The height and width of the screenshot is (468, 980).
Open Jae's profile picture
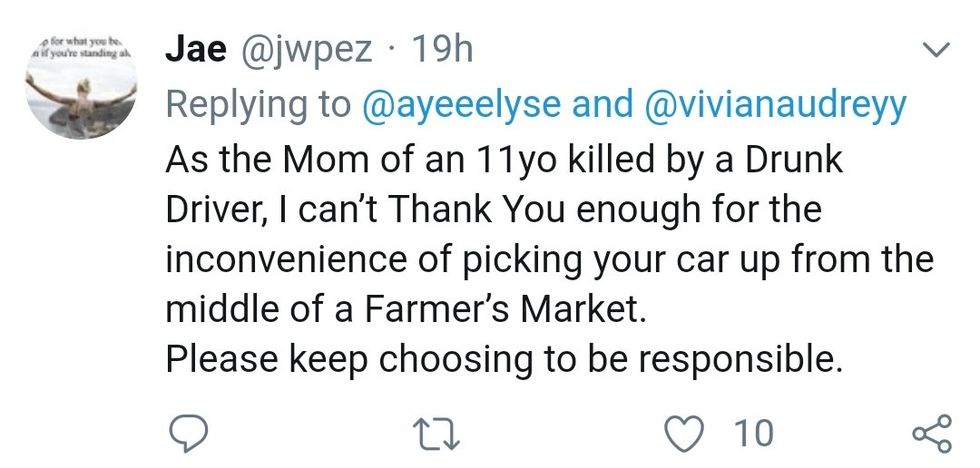[82, 90]
